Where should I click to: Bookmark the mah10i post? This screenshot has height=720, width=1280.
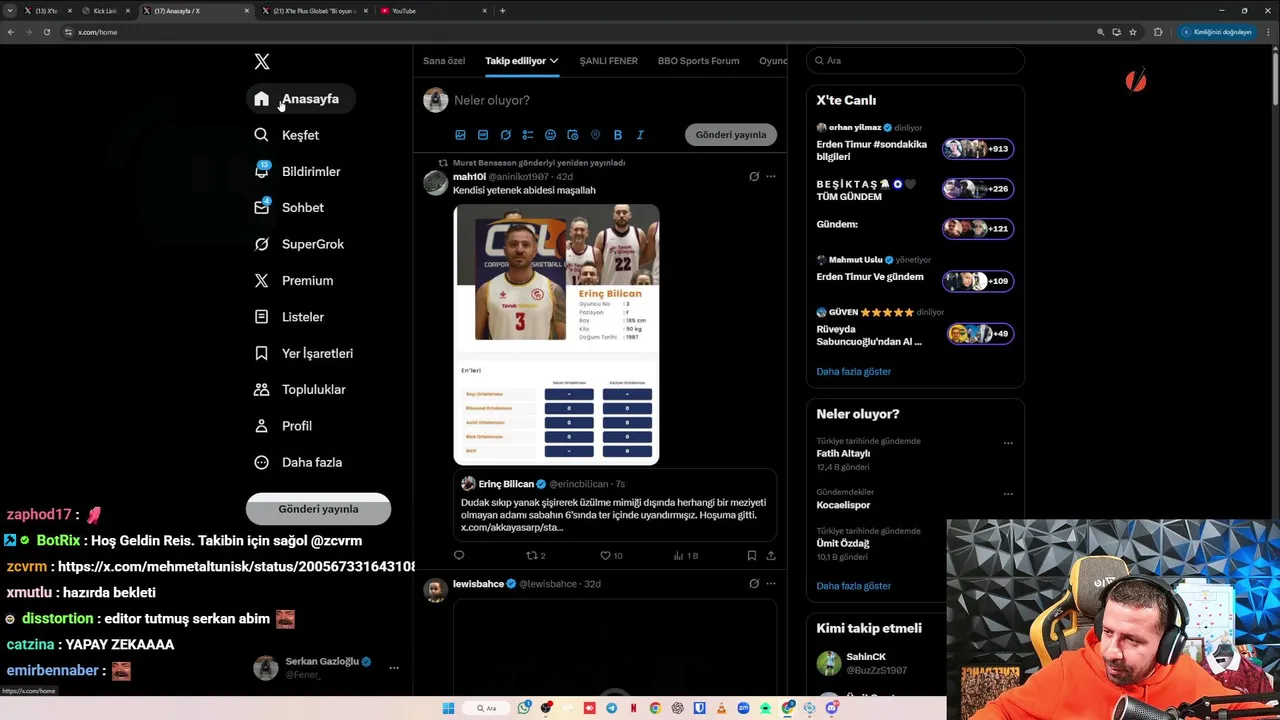click(x=751, y=555)
